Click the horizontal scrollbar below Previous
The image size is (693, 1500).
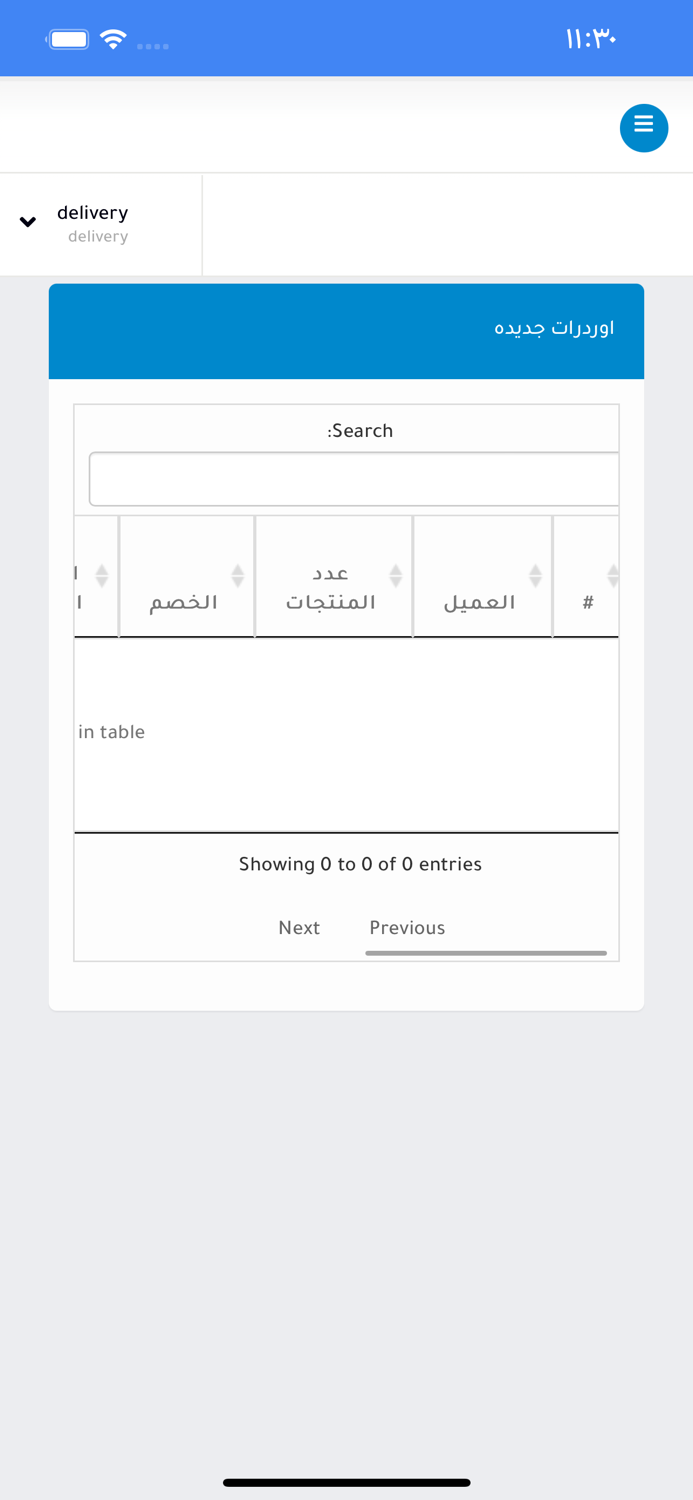pyautogui.click(x=487, y=953)
